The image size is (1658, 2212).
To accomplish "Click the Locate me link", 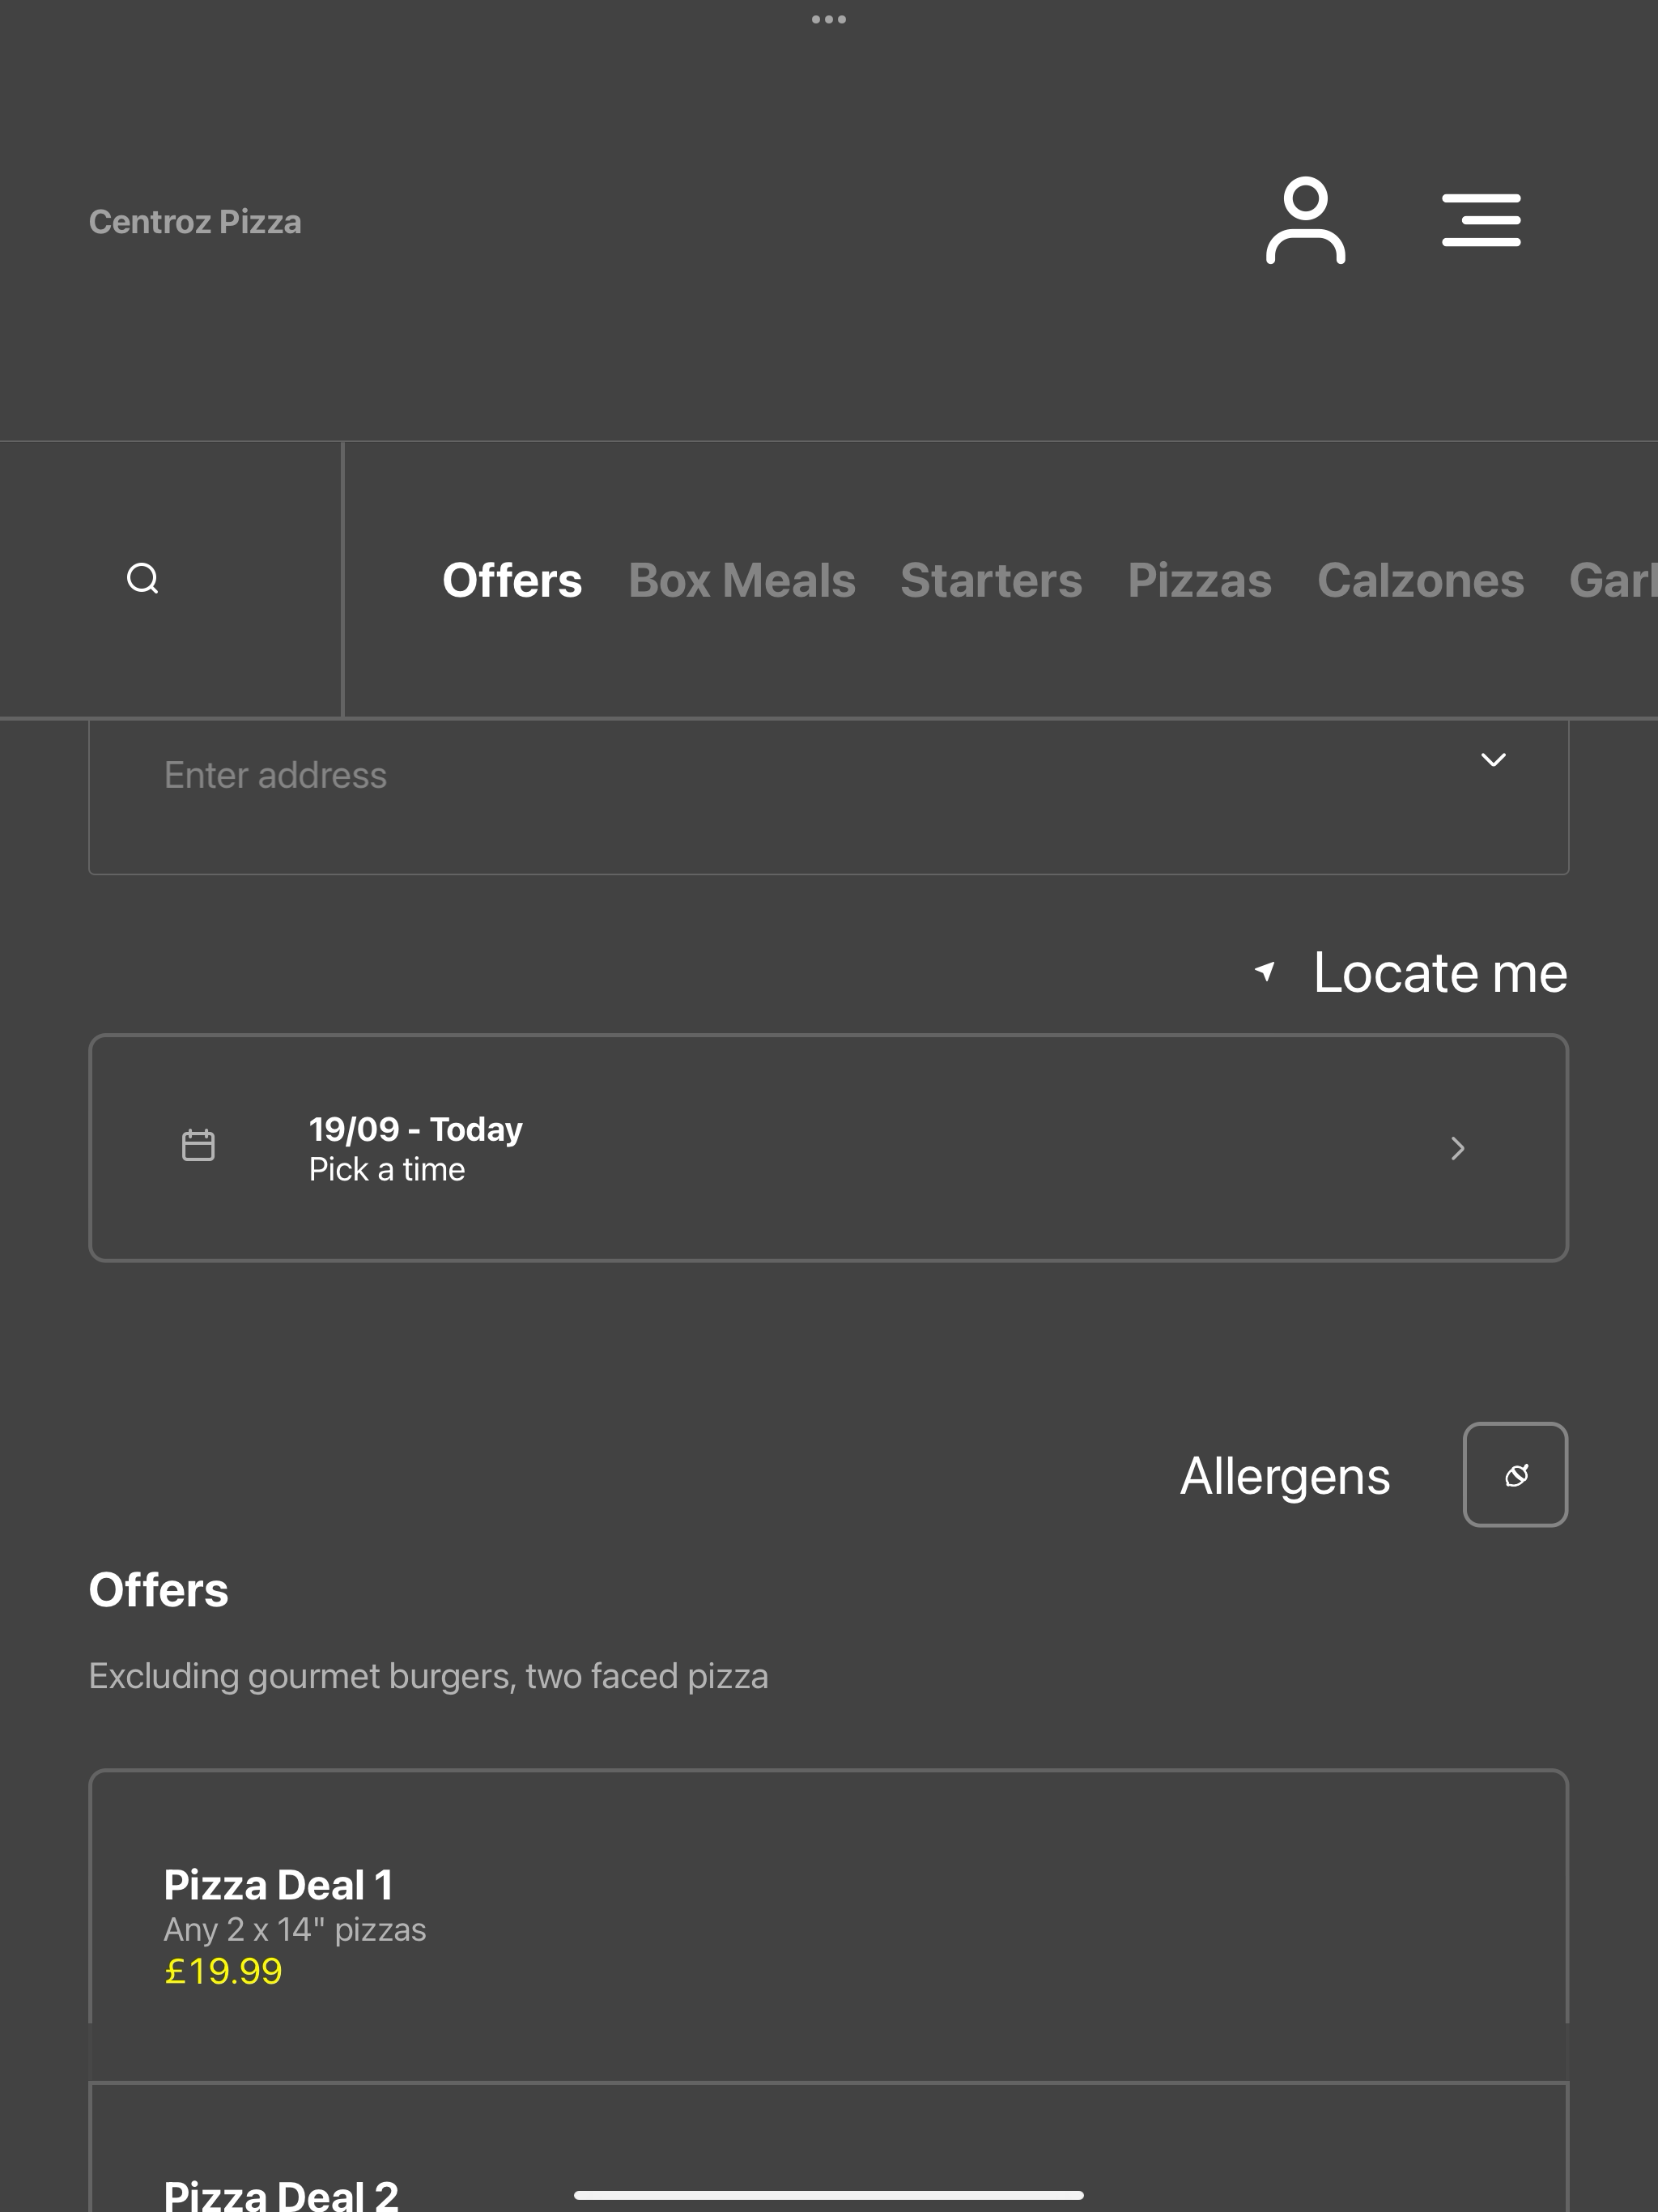I will (1440, 972).
